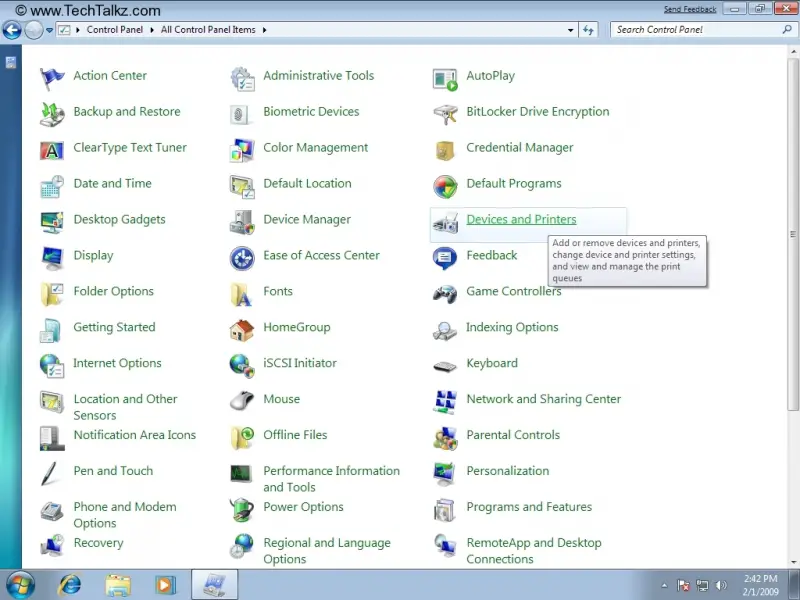This screenshot has width=800, height=600.
Task: Open the Recovery link
Action: tap(98, 543)
